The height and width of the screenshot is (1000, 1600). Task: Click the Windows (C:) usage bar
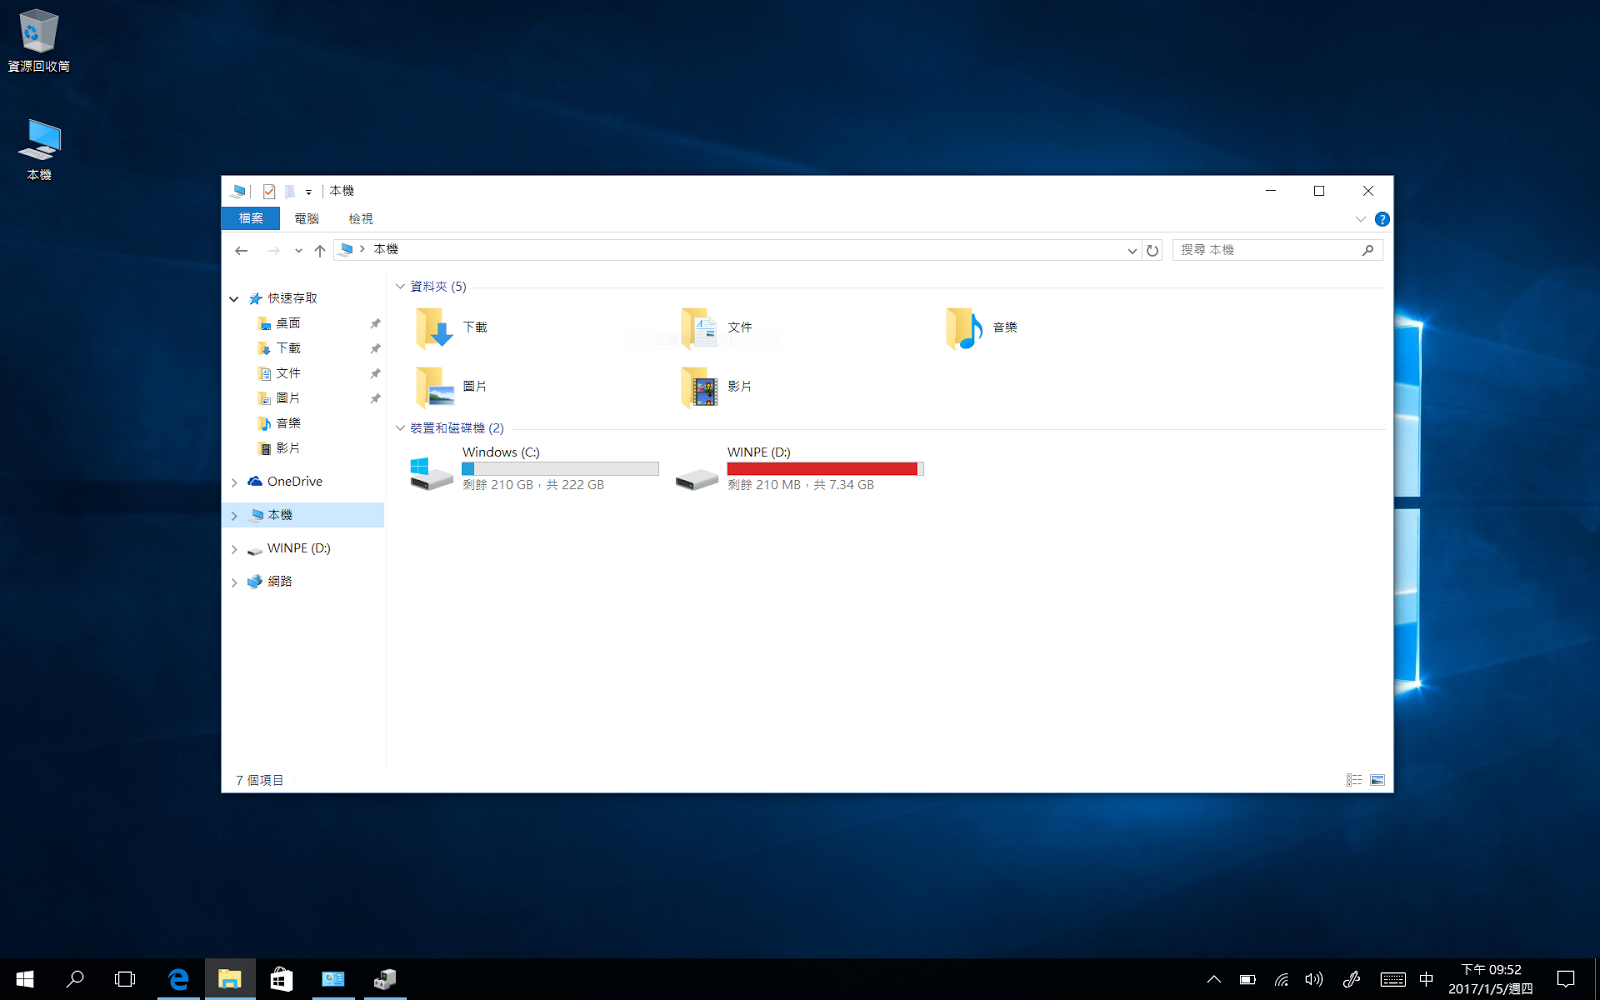pyautogui.click(x=560, y=469)
